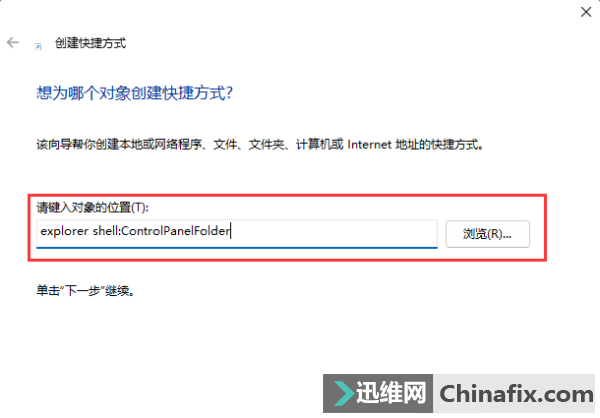The width and height of the screenshot is (600, 418).
Task: Click the 单击"下一步"继续 instruction text
Action: (x=85, y=291)
